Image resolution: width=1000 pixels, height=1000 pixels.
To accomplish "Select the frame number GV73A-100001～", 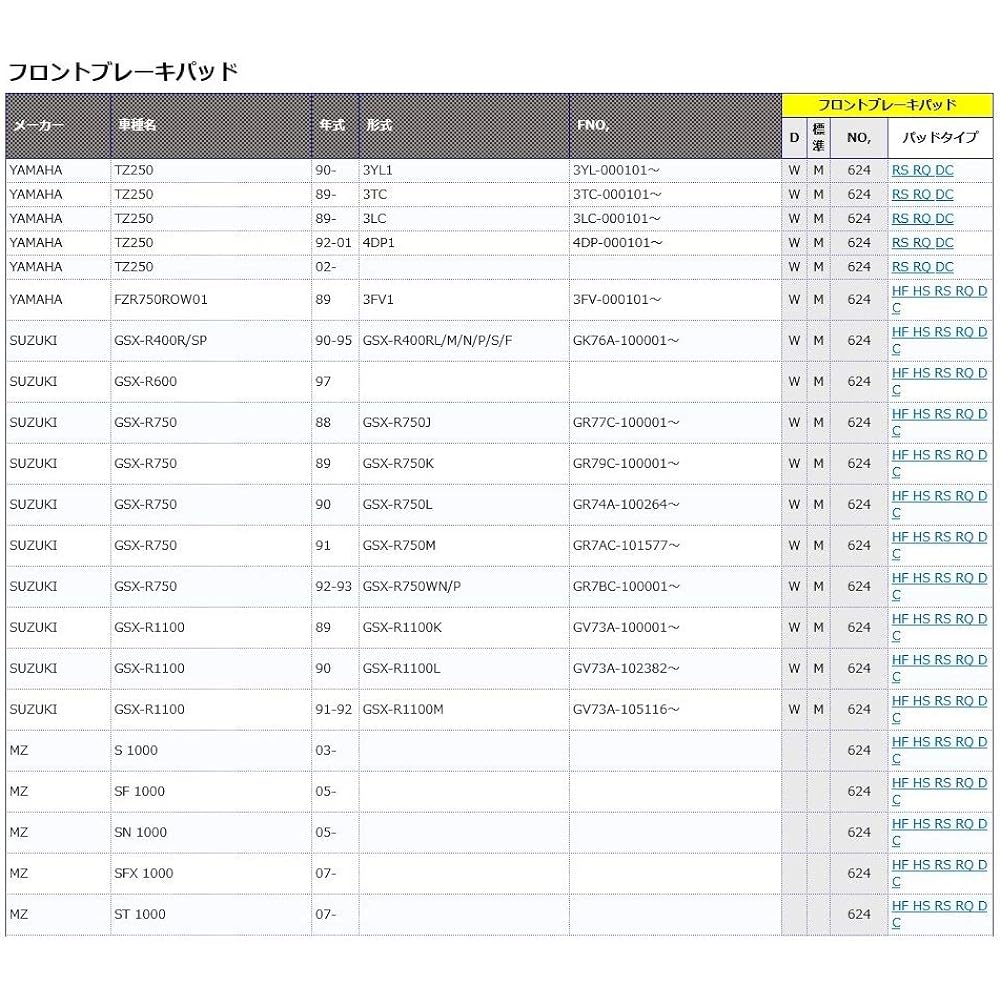I will (626, 628).
